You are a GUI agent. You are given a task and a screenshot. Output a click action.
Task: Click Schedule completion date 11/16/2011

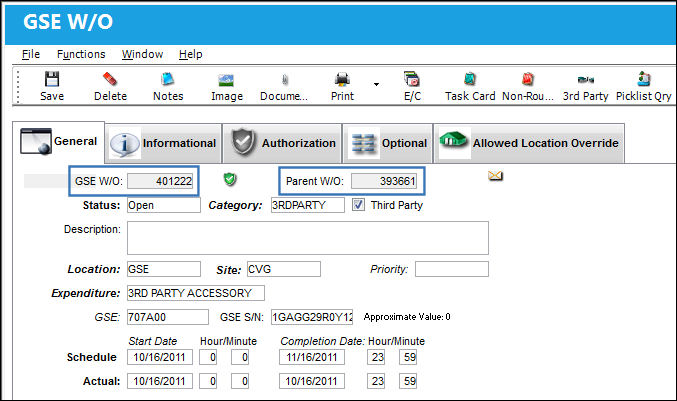[312, 357]
